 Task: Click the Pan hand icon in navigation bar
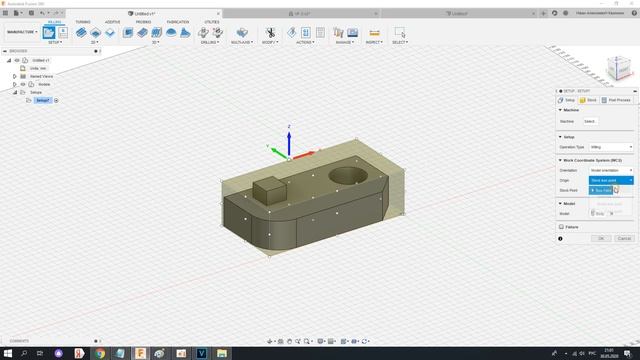click(289, 341)
